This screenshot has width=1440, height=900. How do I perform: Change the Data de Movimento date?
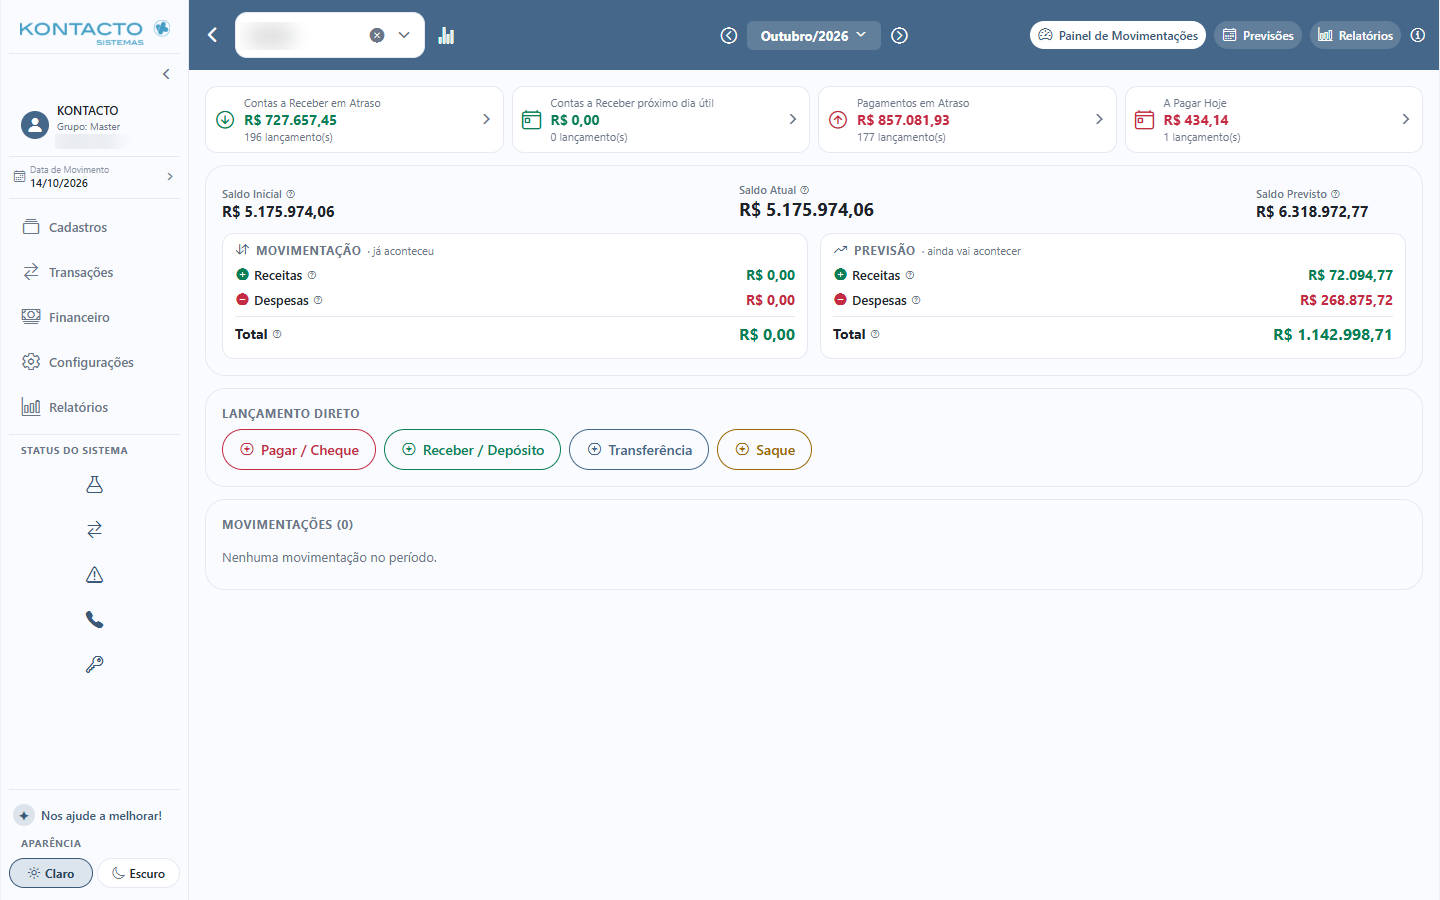coord(94,177)
